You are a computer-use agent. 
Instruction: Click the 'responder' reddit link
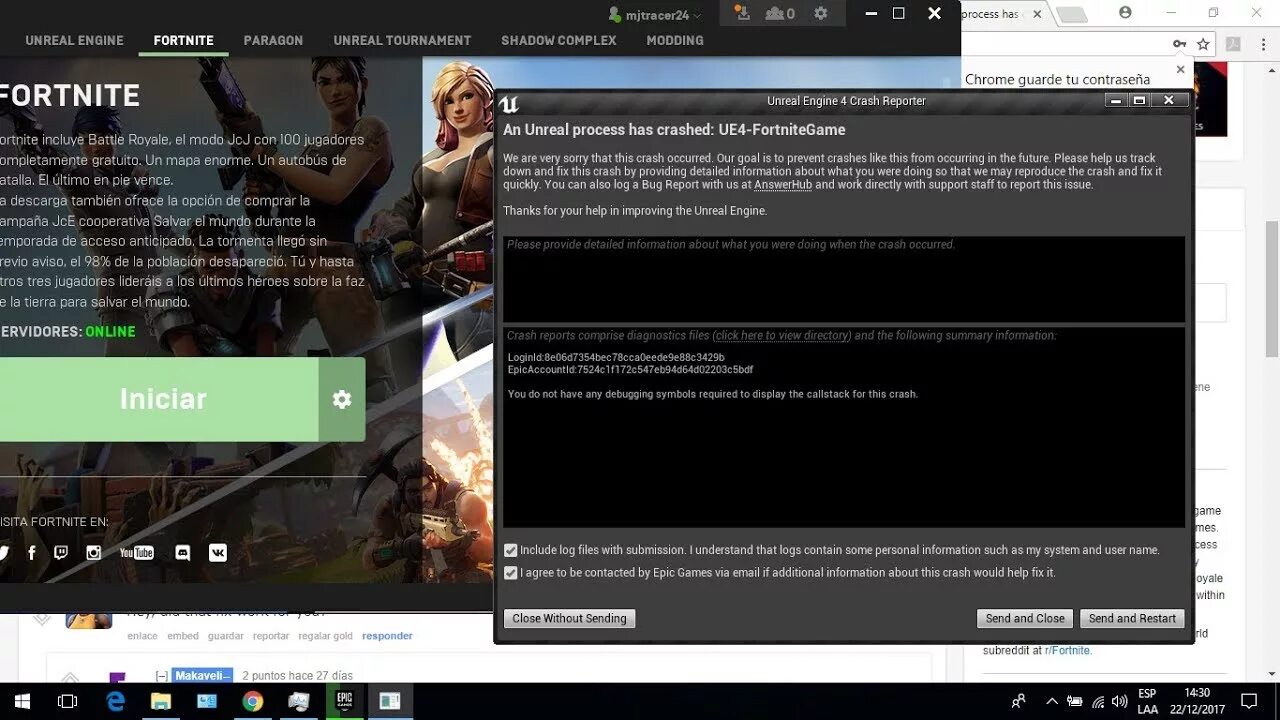tap(387, 636)
